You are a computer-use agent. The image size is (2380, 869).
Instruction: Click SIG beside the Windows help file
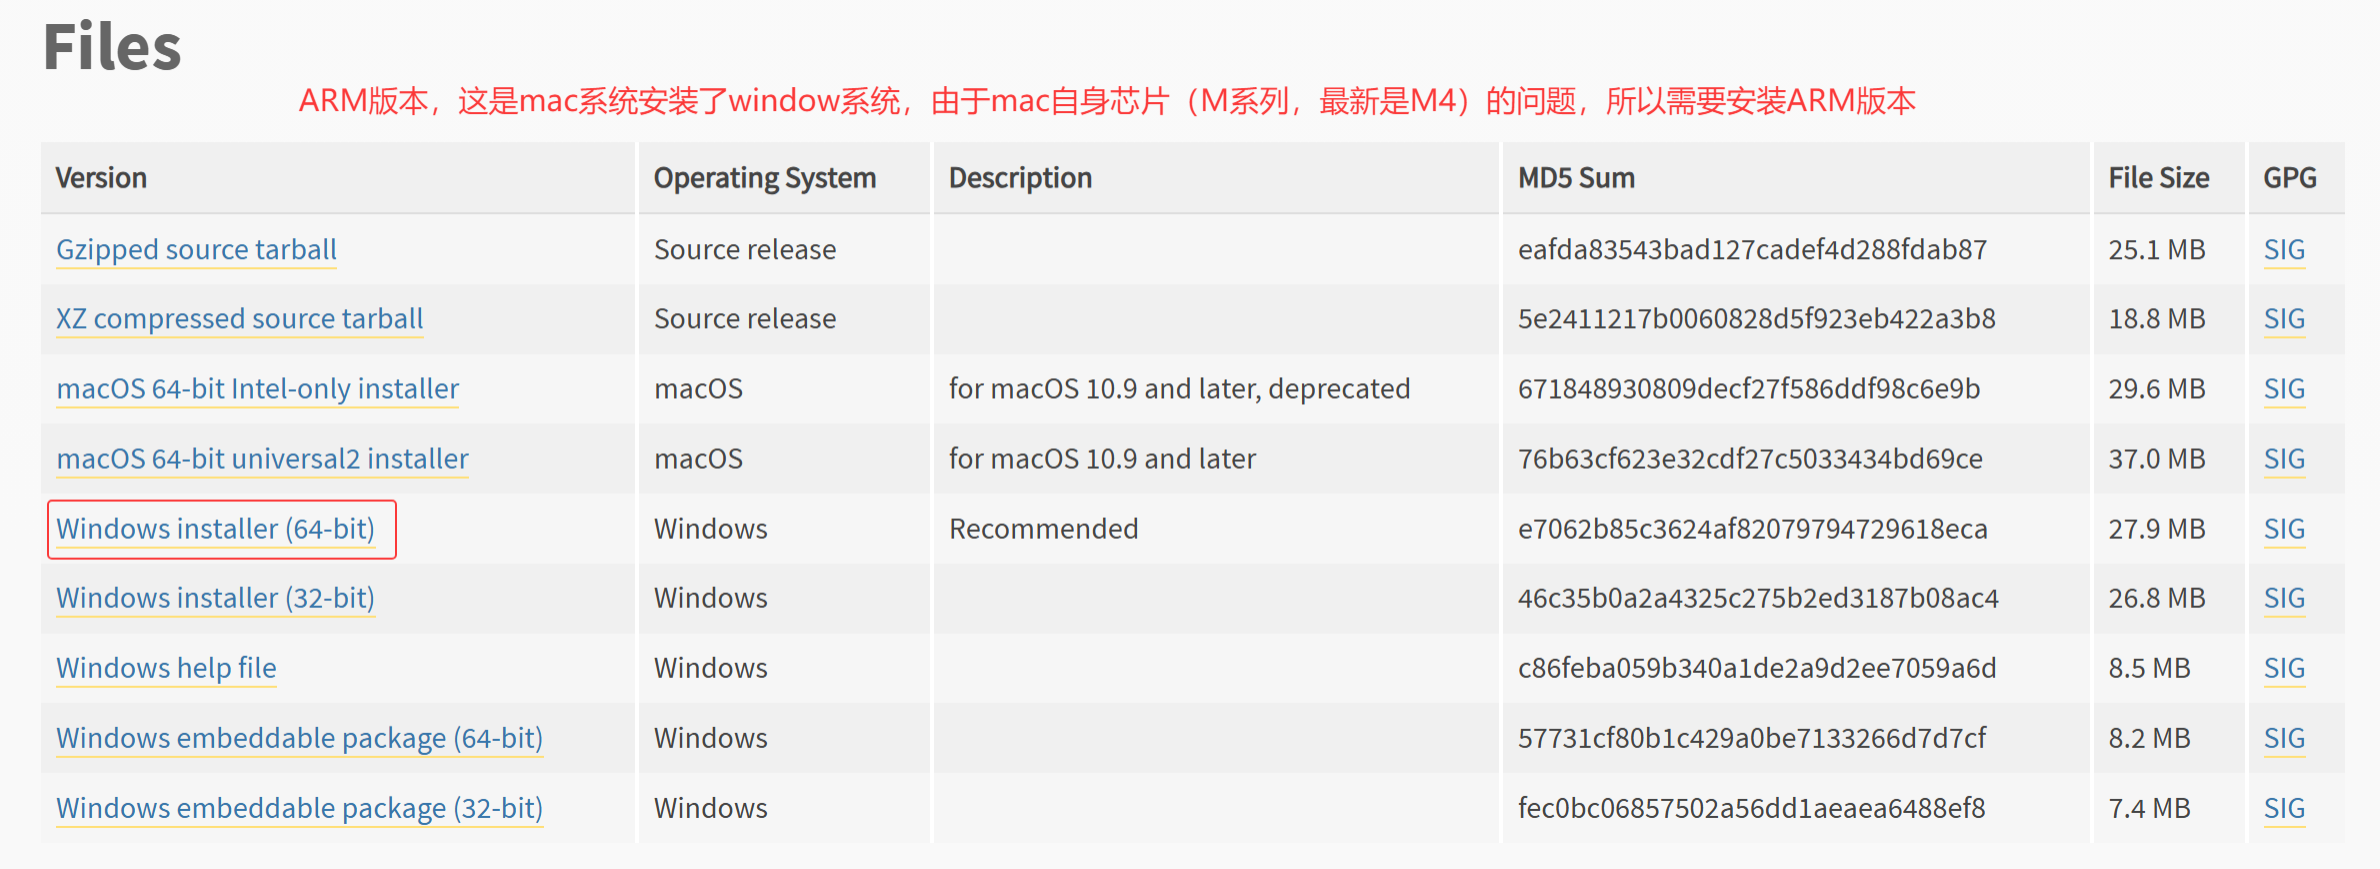(x=2283, y=668)
